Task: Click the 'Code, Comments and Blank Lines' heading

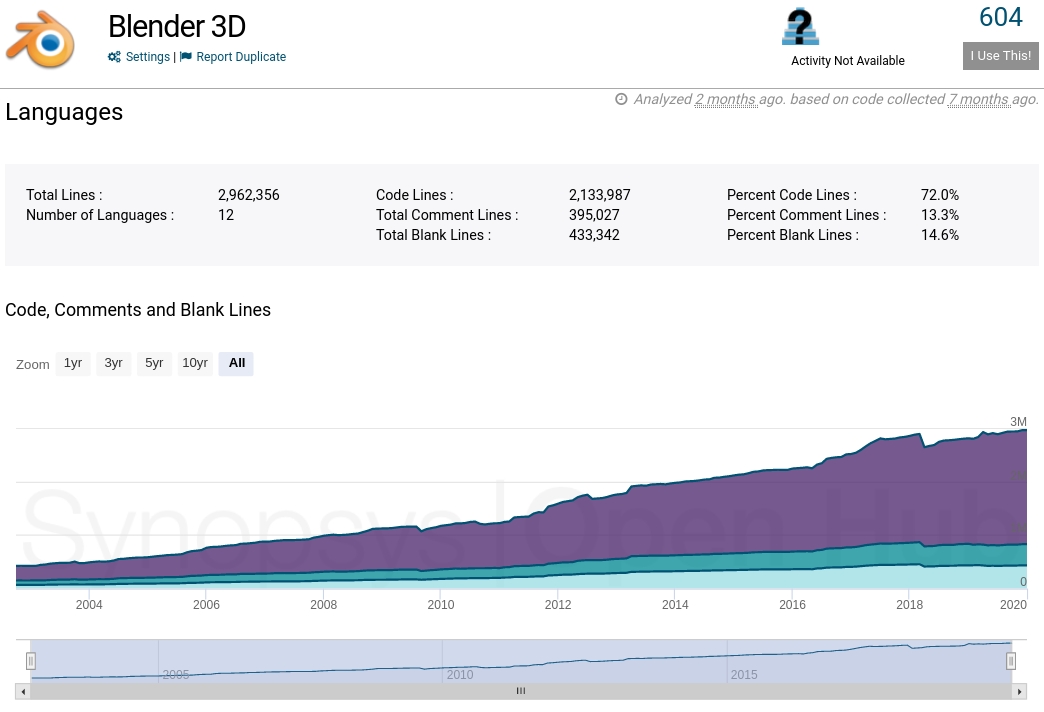Action: 138,310
